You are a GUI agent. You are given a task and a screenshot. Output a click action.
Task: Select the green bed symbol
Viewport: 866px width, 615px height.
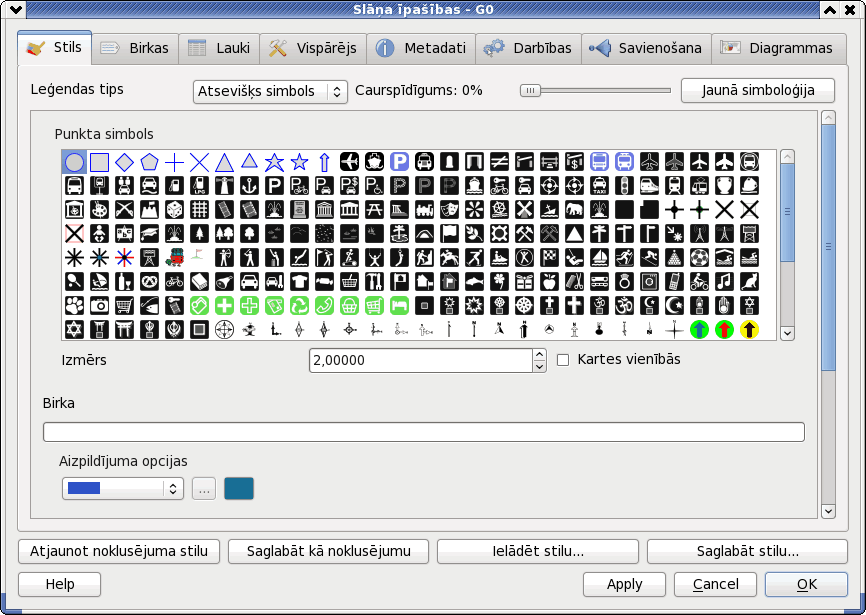pyautogui.click(x=399, y=305)
